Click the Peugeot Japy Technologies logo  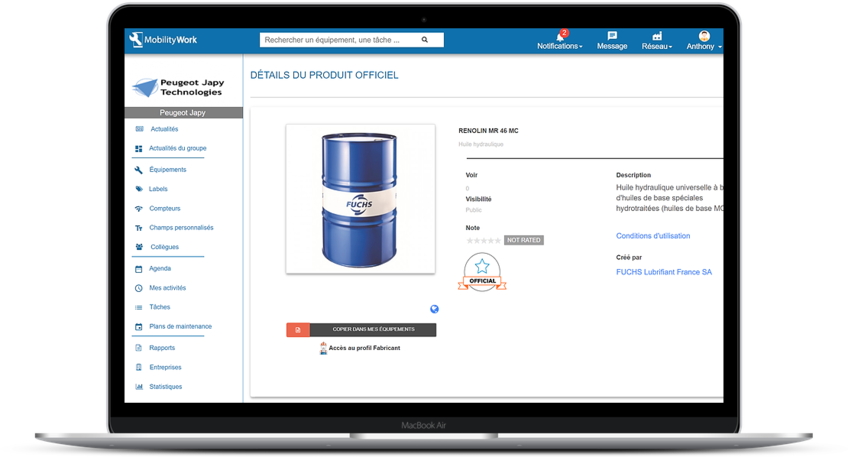point(179,87)
